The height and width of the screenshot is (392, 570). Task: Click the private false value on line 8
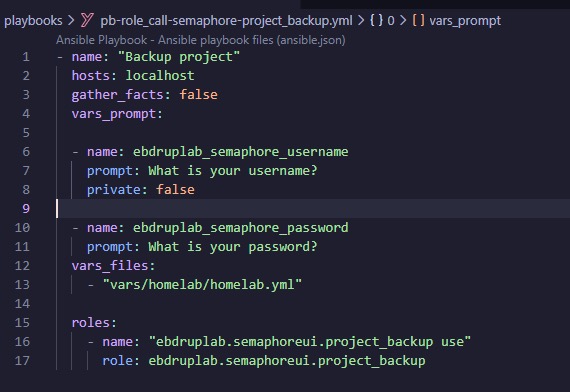175,189
